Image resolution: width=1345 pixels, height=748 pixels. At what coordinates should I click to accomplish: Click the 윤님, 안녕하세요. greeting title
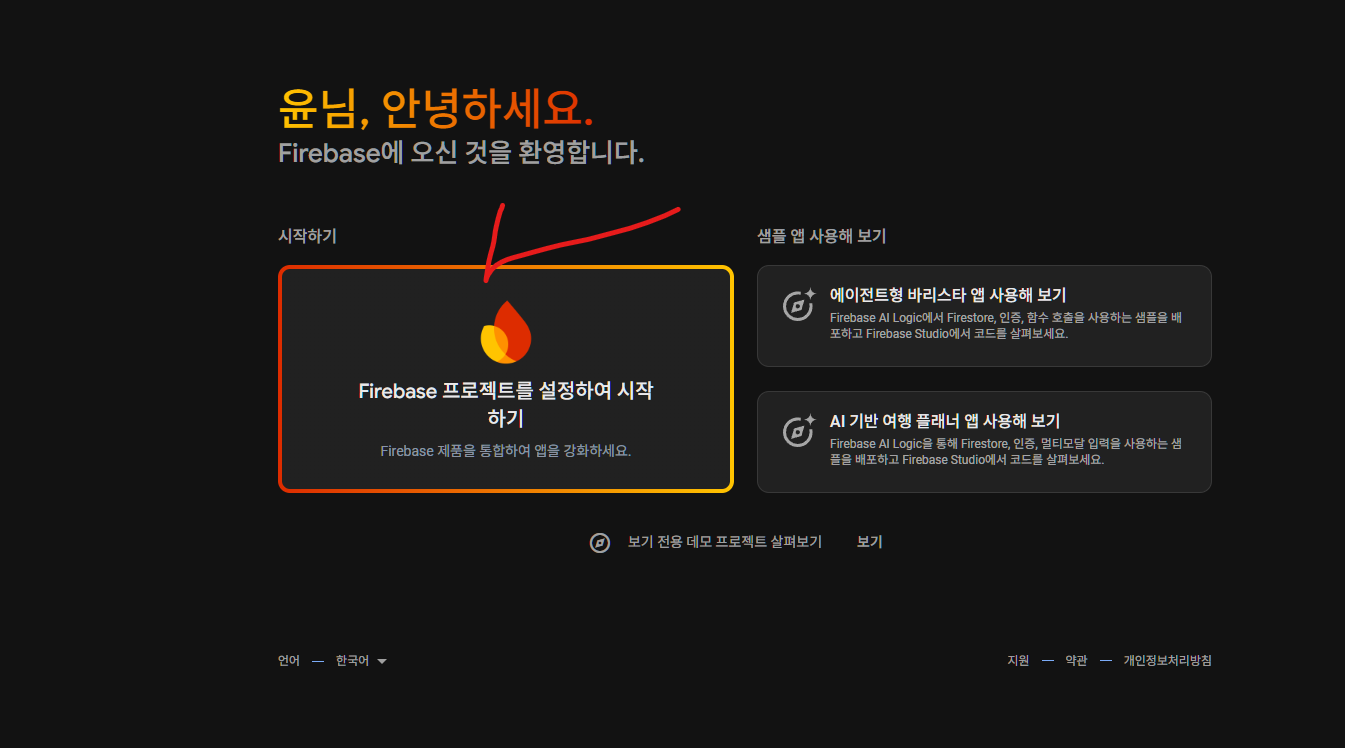pyautogui.click(x=436, y=108)
